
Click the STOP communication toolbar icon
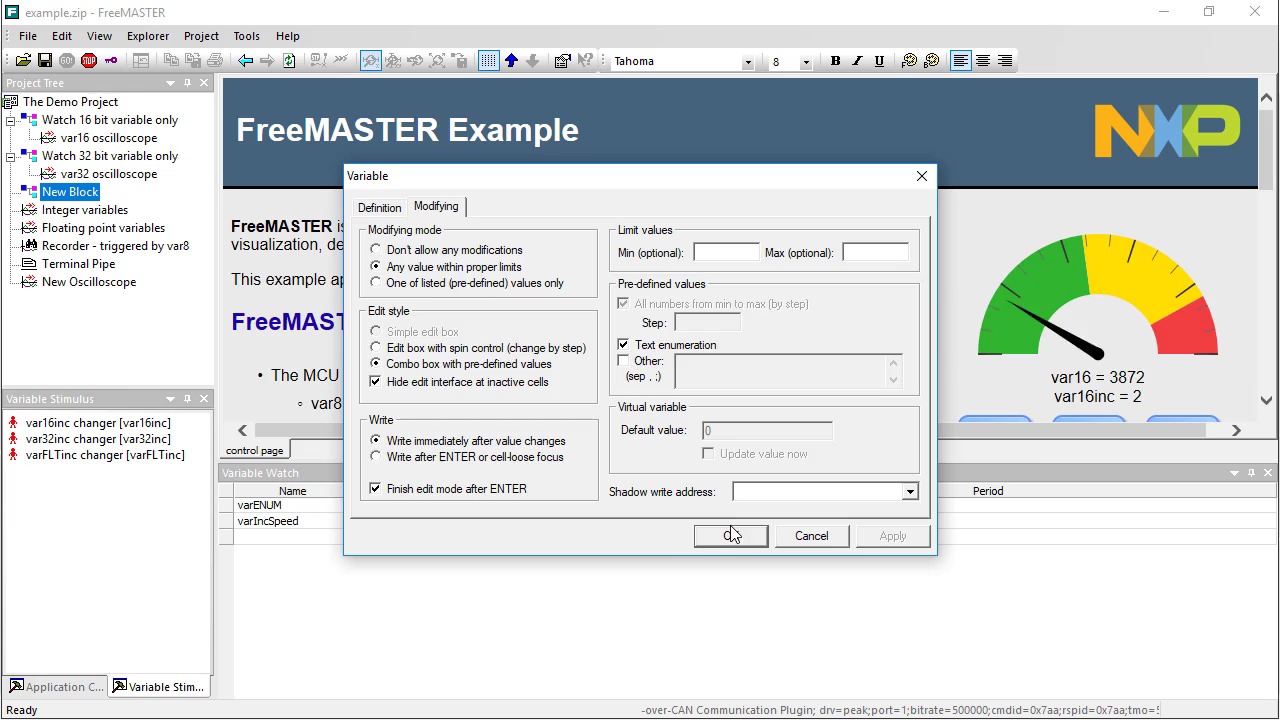click(88, 60)
